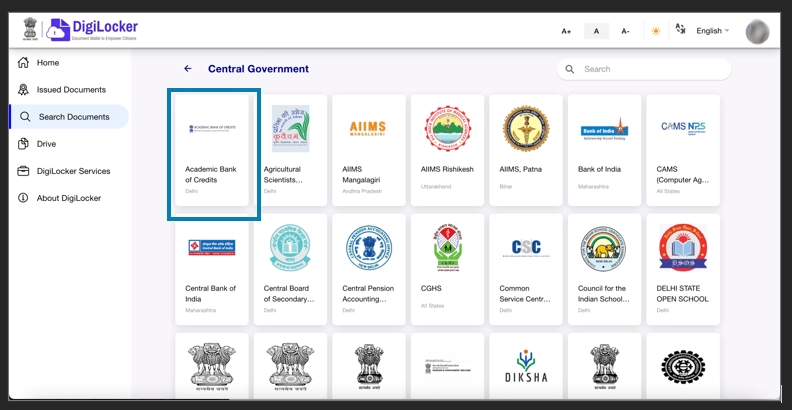
Task: Click 'Central Pension Accounting…' title
Action: 368,294
